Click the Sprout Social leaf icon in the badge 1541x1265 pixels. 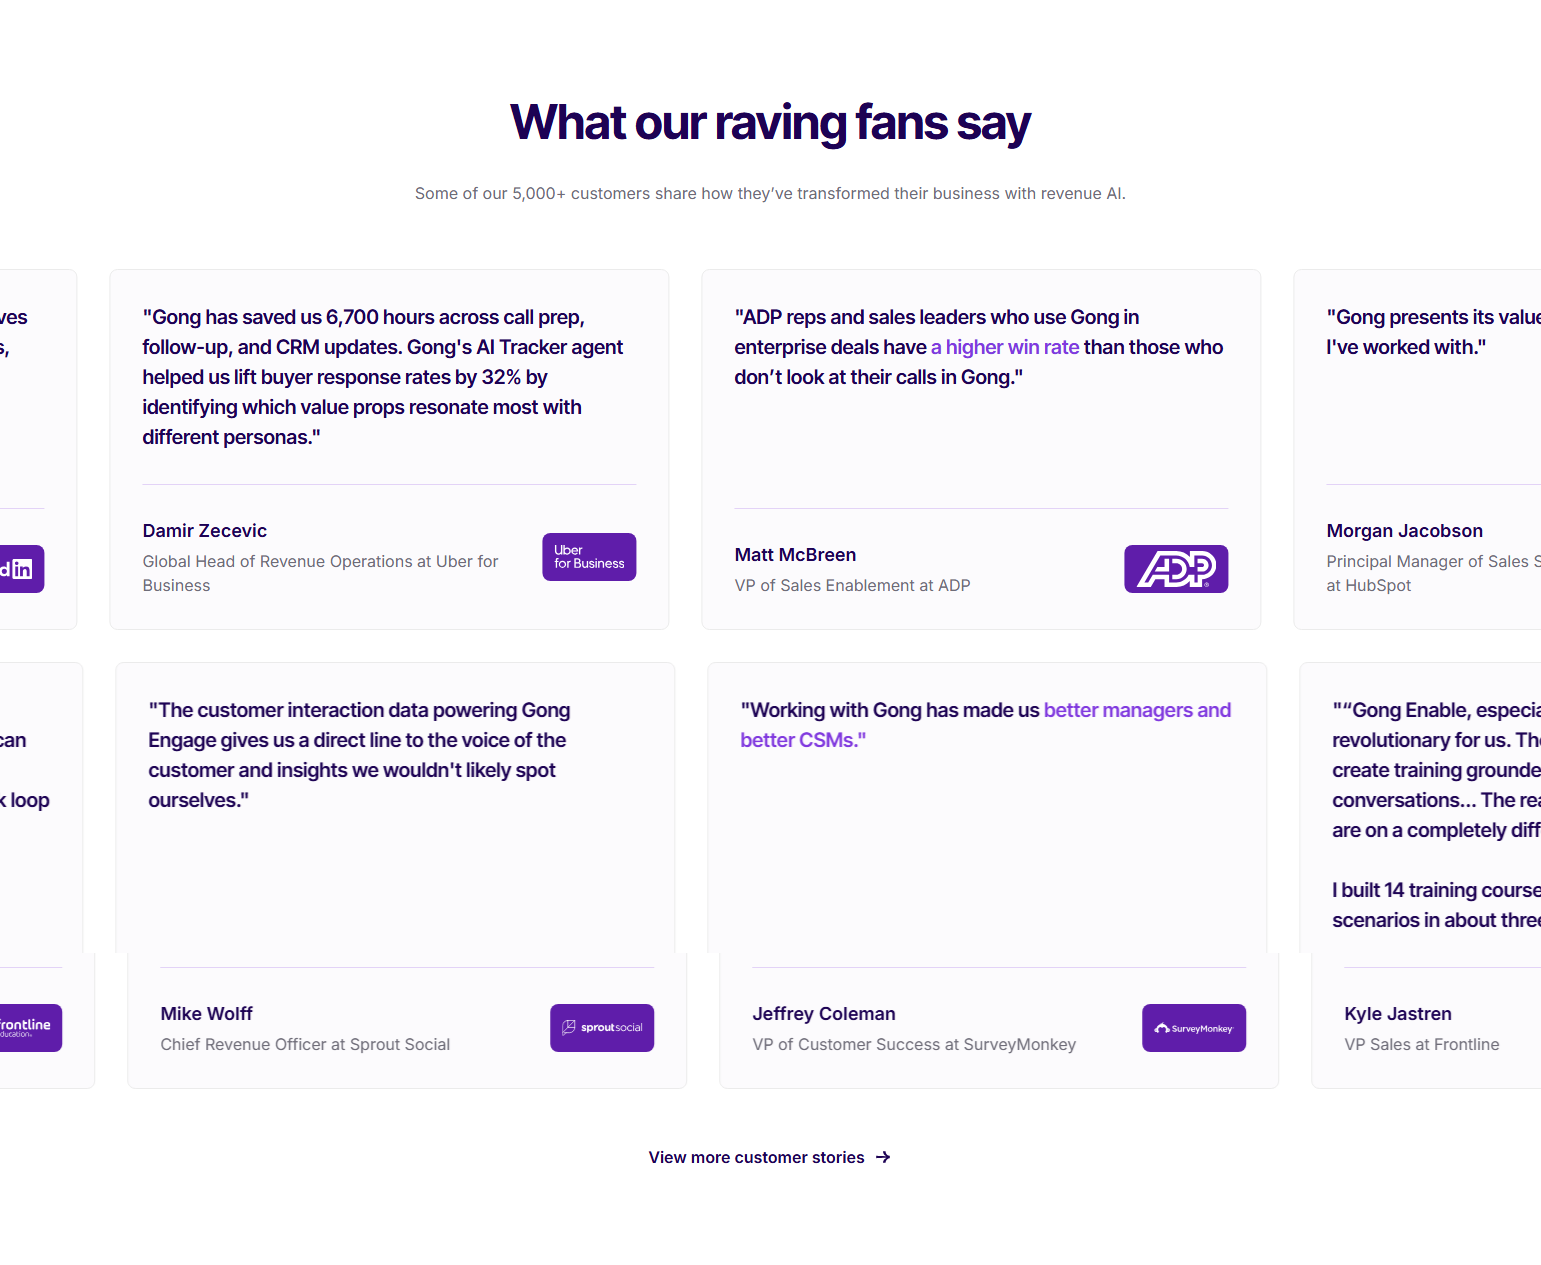567,1027
